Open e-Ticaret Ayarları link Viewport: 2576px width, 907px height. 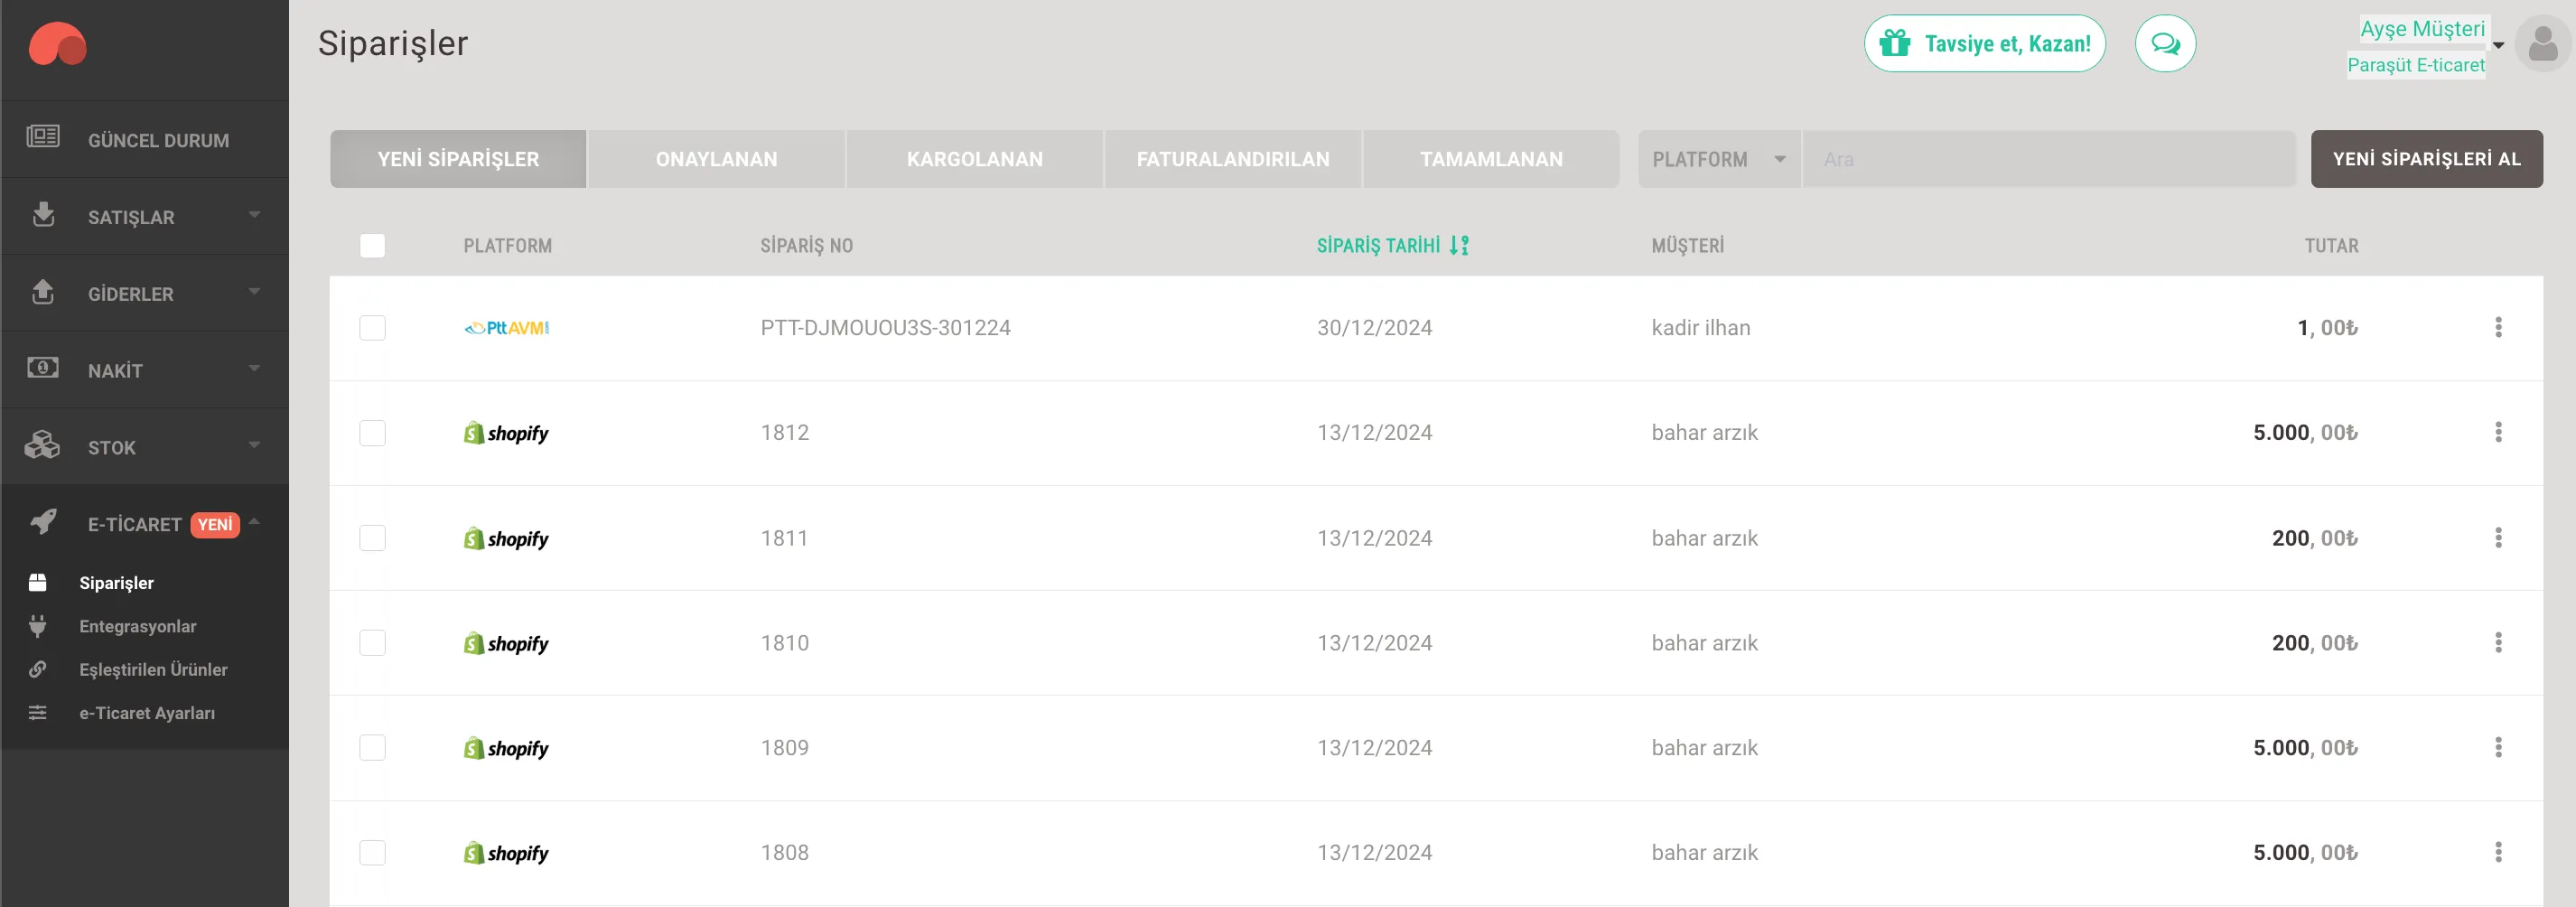click(x=147, y=713)
